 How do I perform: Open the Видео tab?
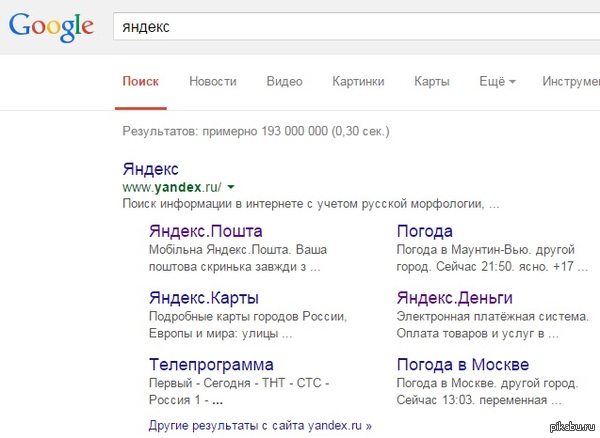284,81
